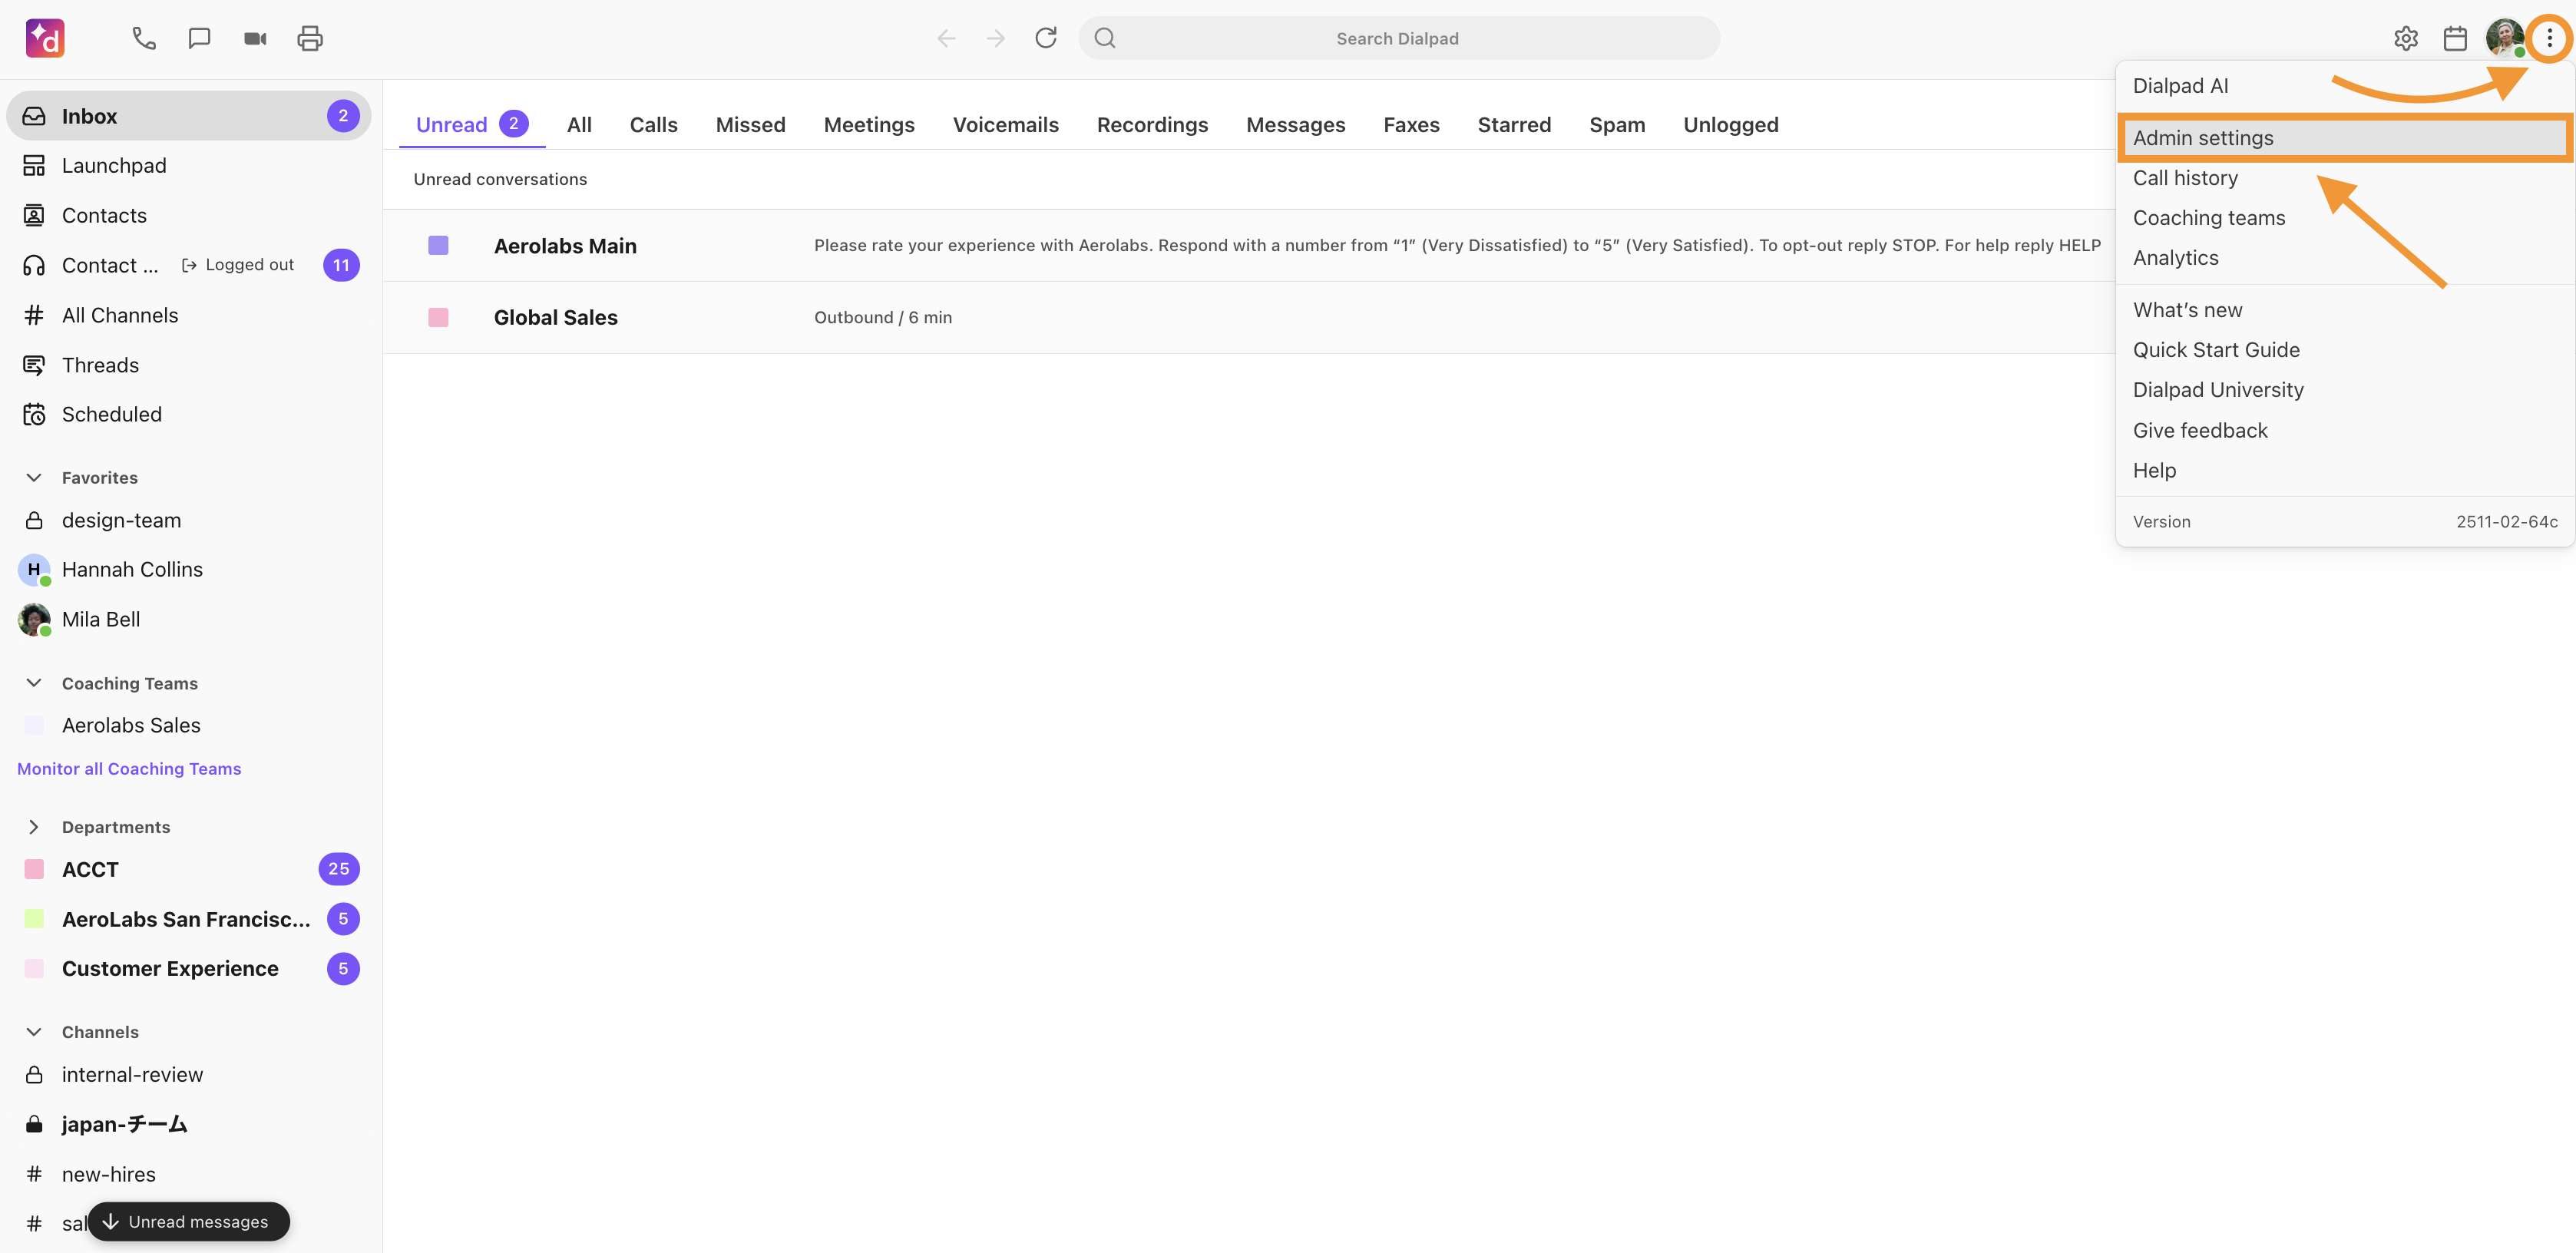Switch to the Spam tab

(1617, 124)
